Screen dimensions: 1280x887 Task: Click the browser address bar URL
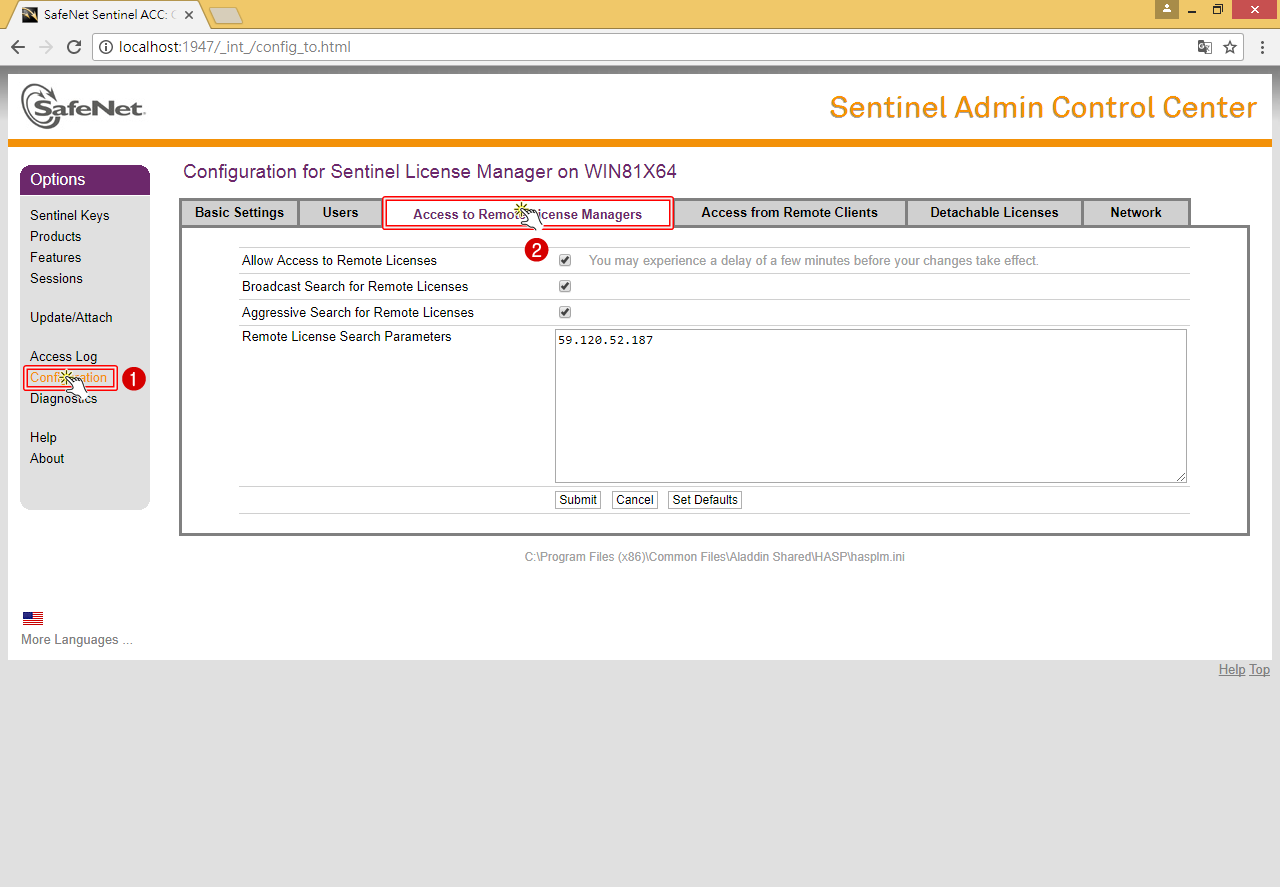coord(234,47)
